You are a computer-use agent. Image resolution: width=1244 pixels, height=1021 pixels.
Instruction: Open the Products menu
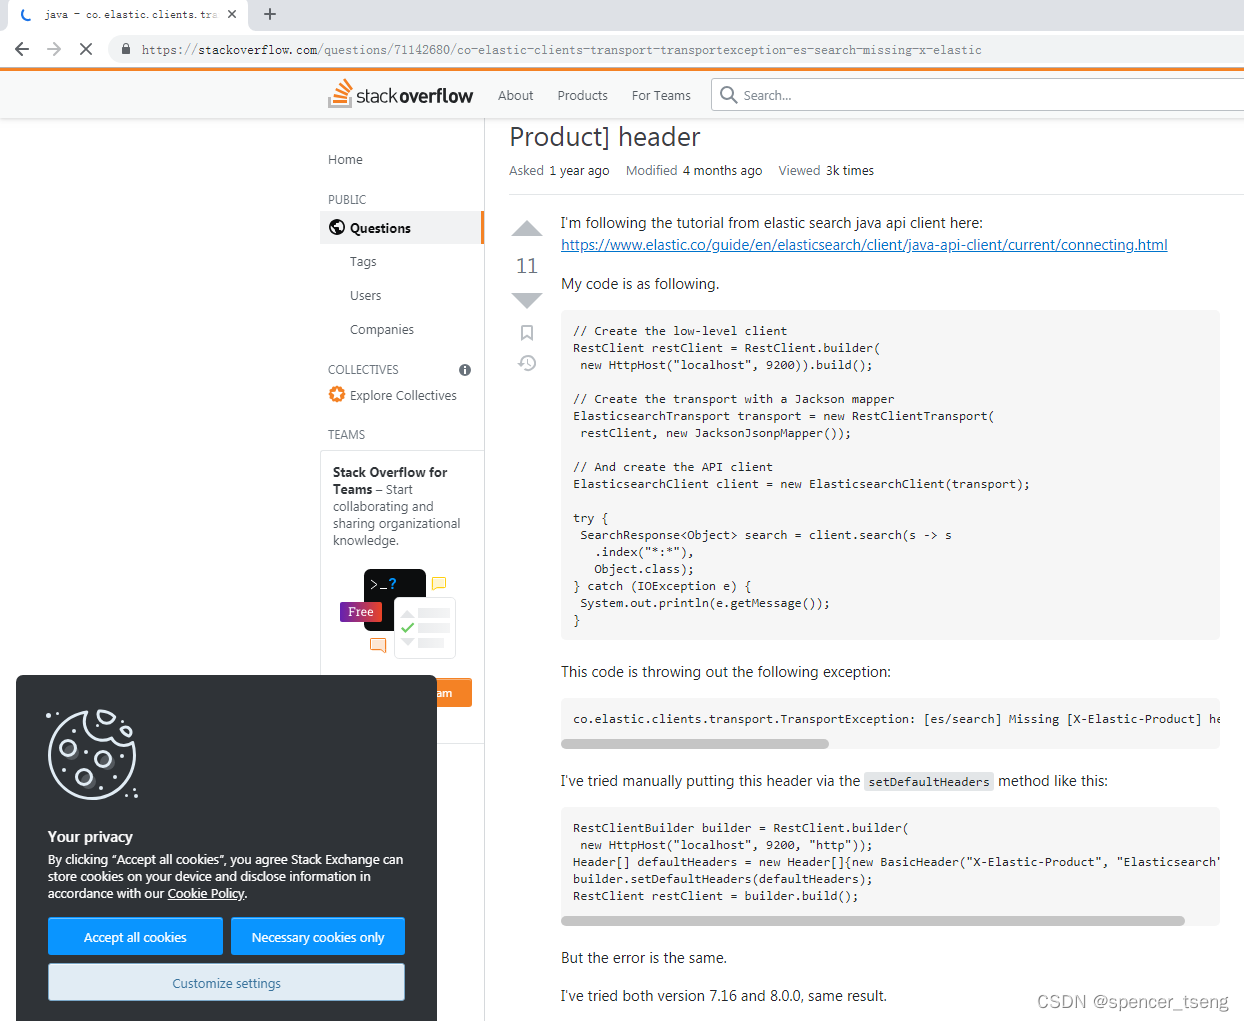(582, 95)
